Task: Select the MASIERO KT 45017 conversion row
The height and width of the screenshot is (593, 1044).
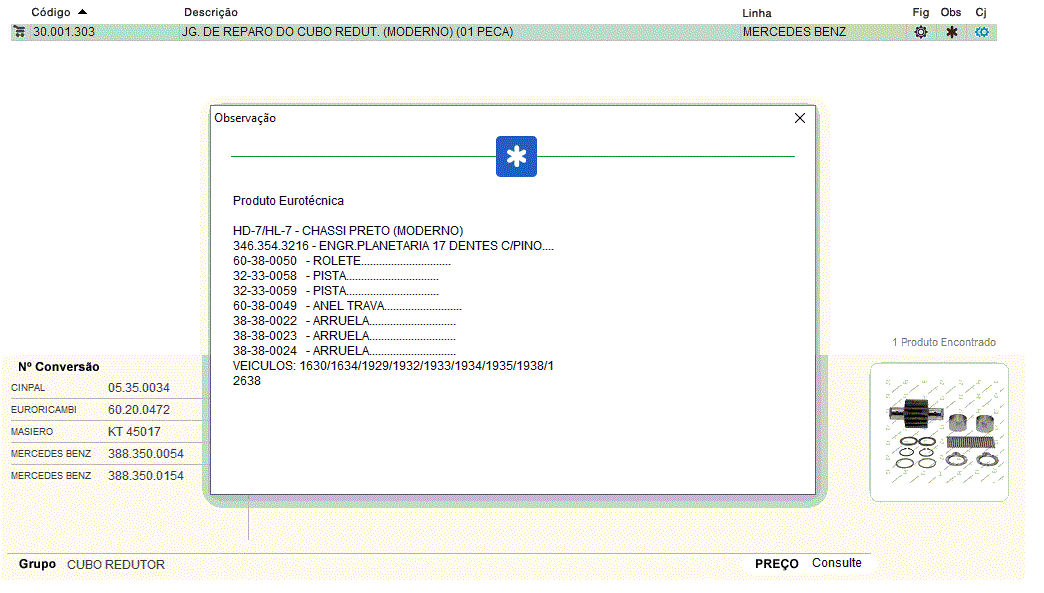Action: 105,432
